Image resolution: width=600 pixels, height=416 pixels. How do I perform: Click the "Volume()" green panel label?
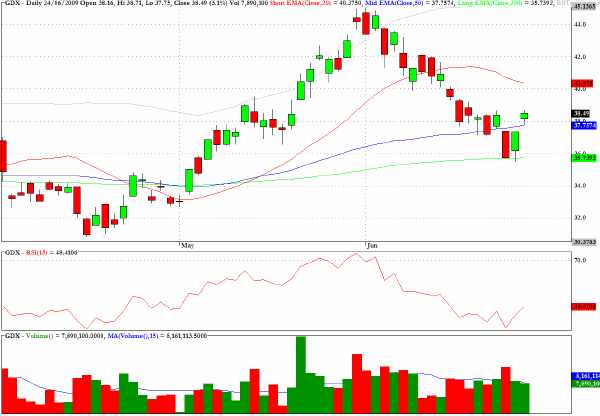39,336
